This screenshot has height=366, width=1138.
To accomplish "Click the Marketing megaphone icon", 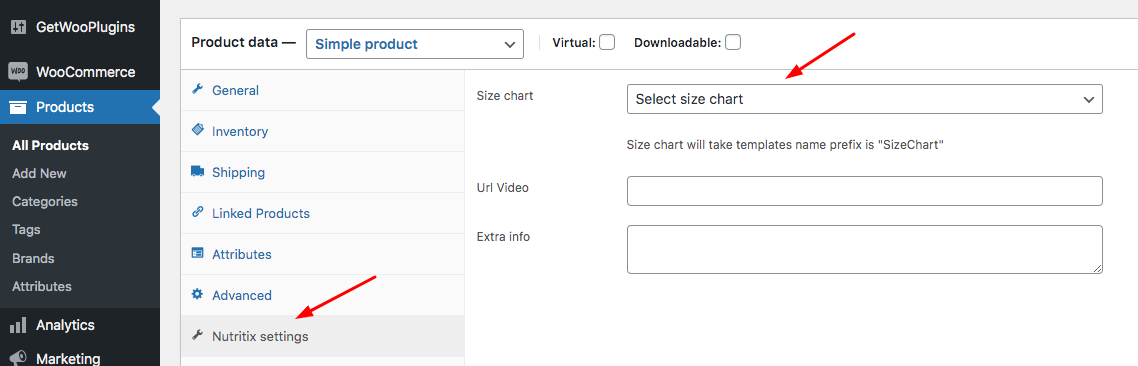I will click(x=18, y=358).
